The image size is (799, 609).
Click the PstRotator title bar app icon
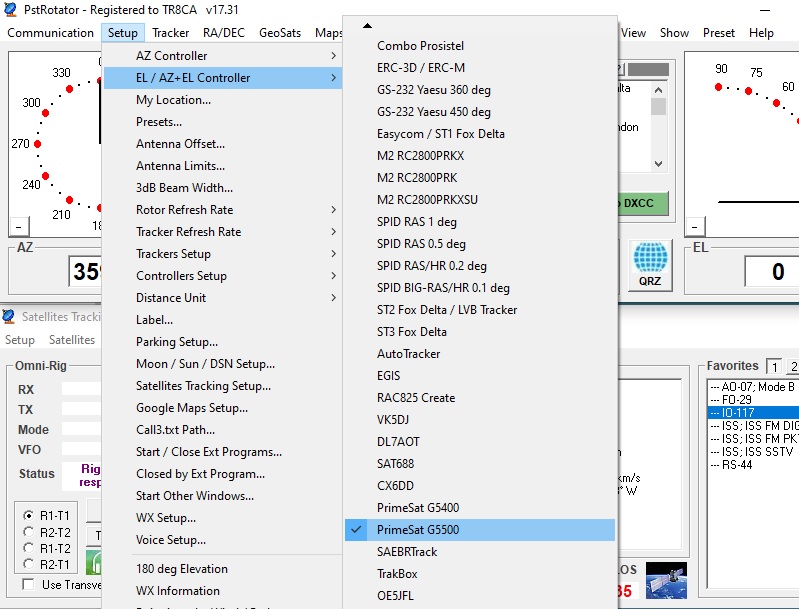pos(10,9)
